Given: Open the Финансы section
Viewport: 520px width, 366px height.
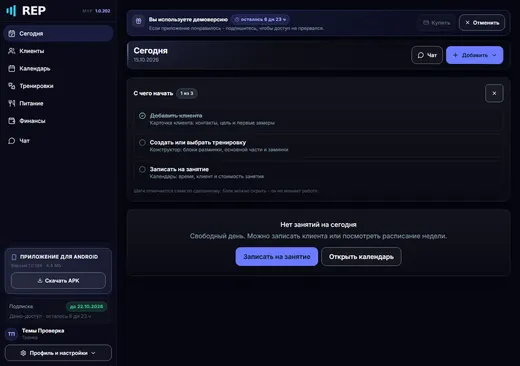Looking at the screenshot, I should pyautogui.click(x=58, y=121).
